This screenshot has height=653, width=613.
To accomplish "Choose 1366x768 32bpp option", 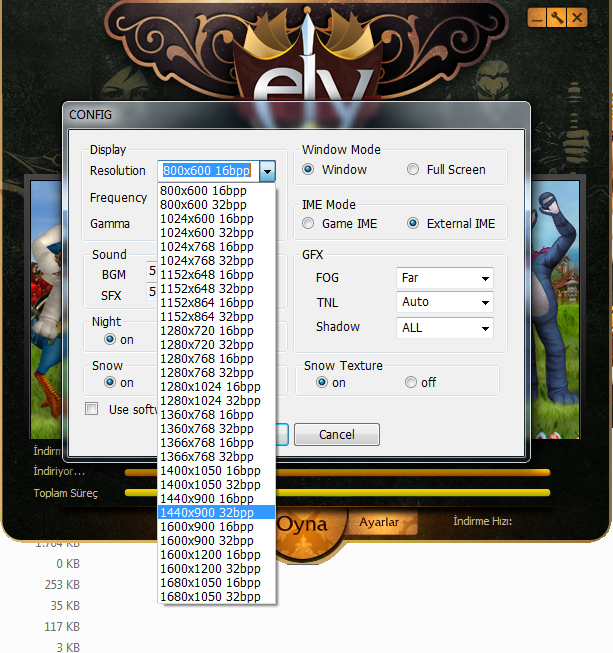I will tap(217, 457).
